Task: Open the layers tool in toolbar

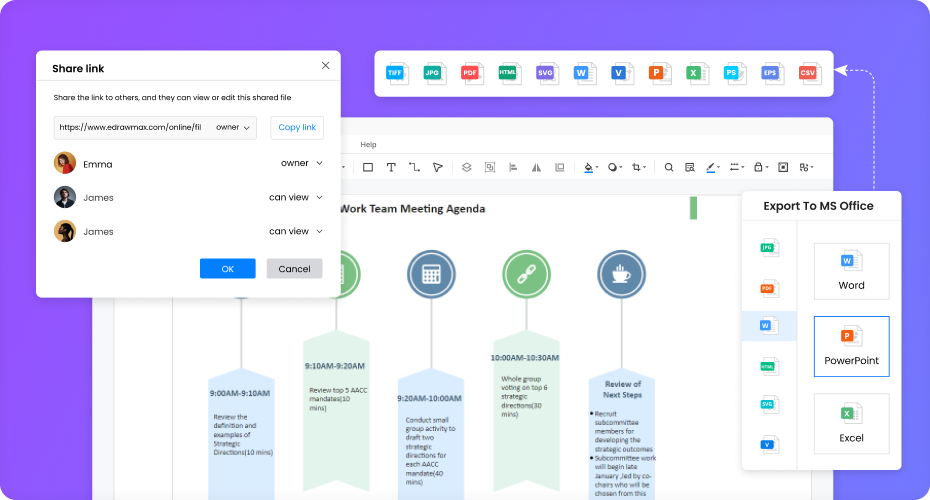Action: 466,167
